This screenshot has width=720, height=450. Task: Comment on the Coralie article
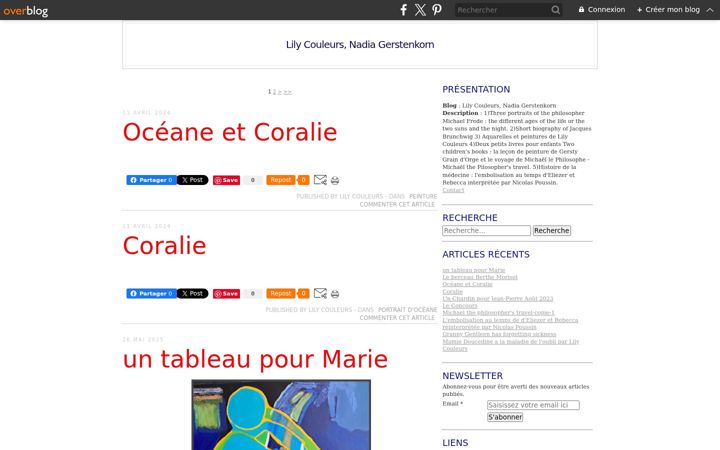pos(397,318)
